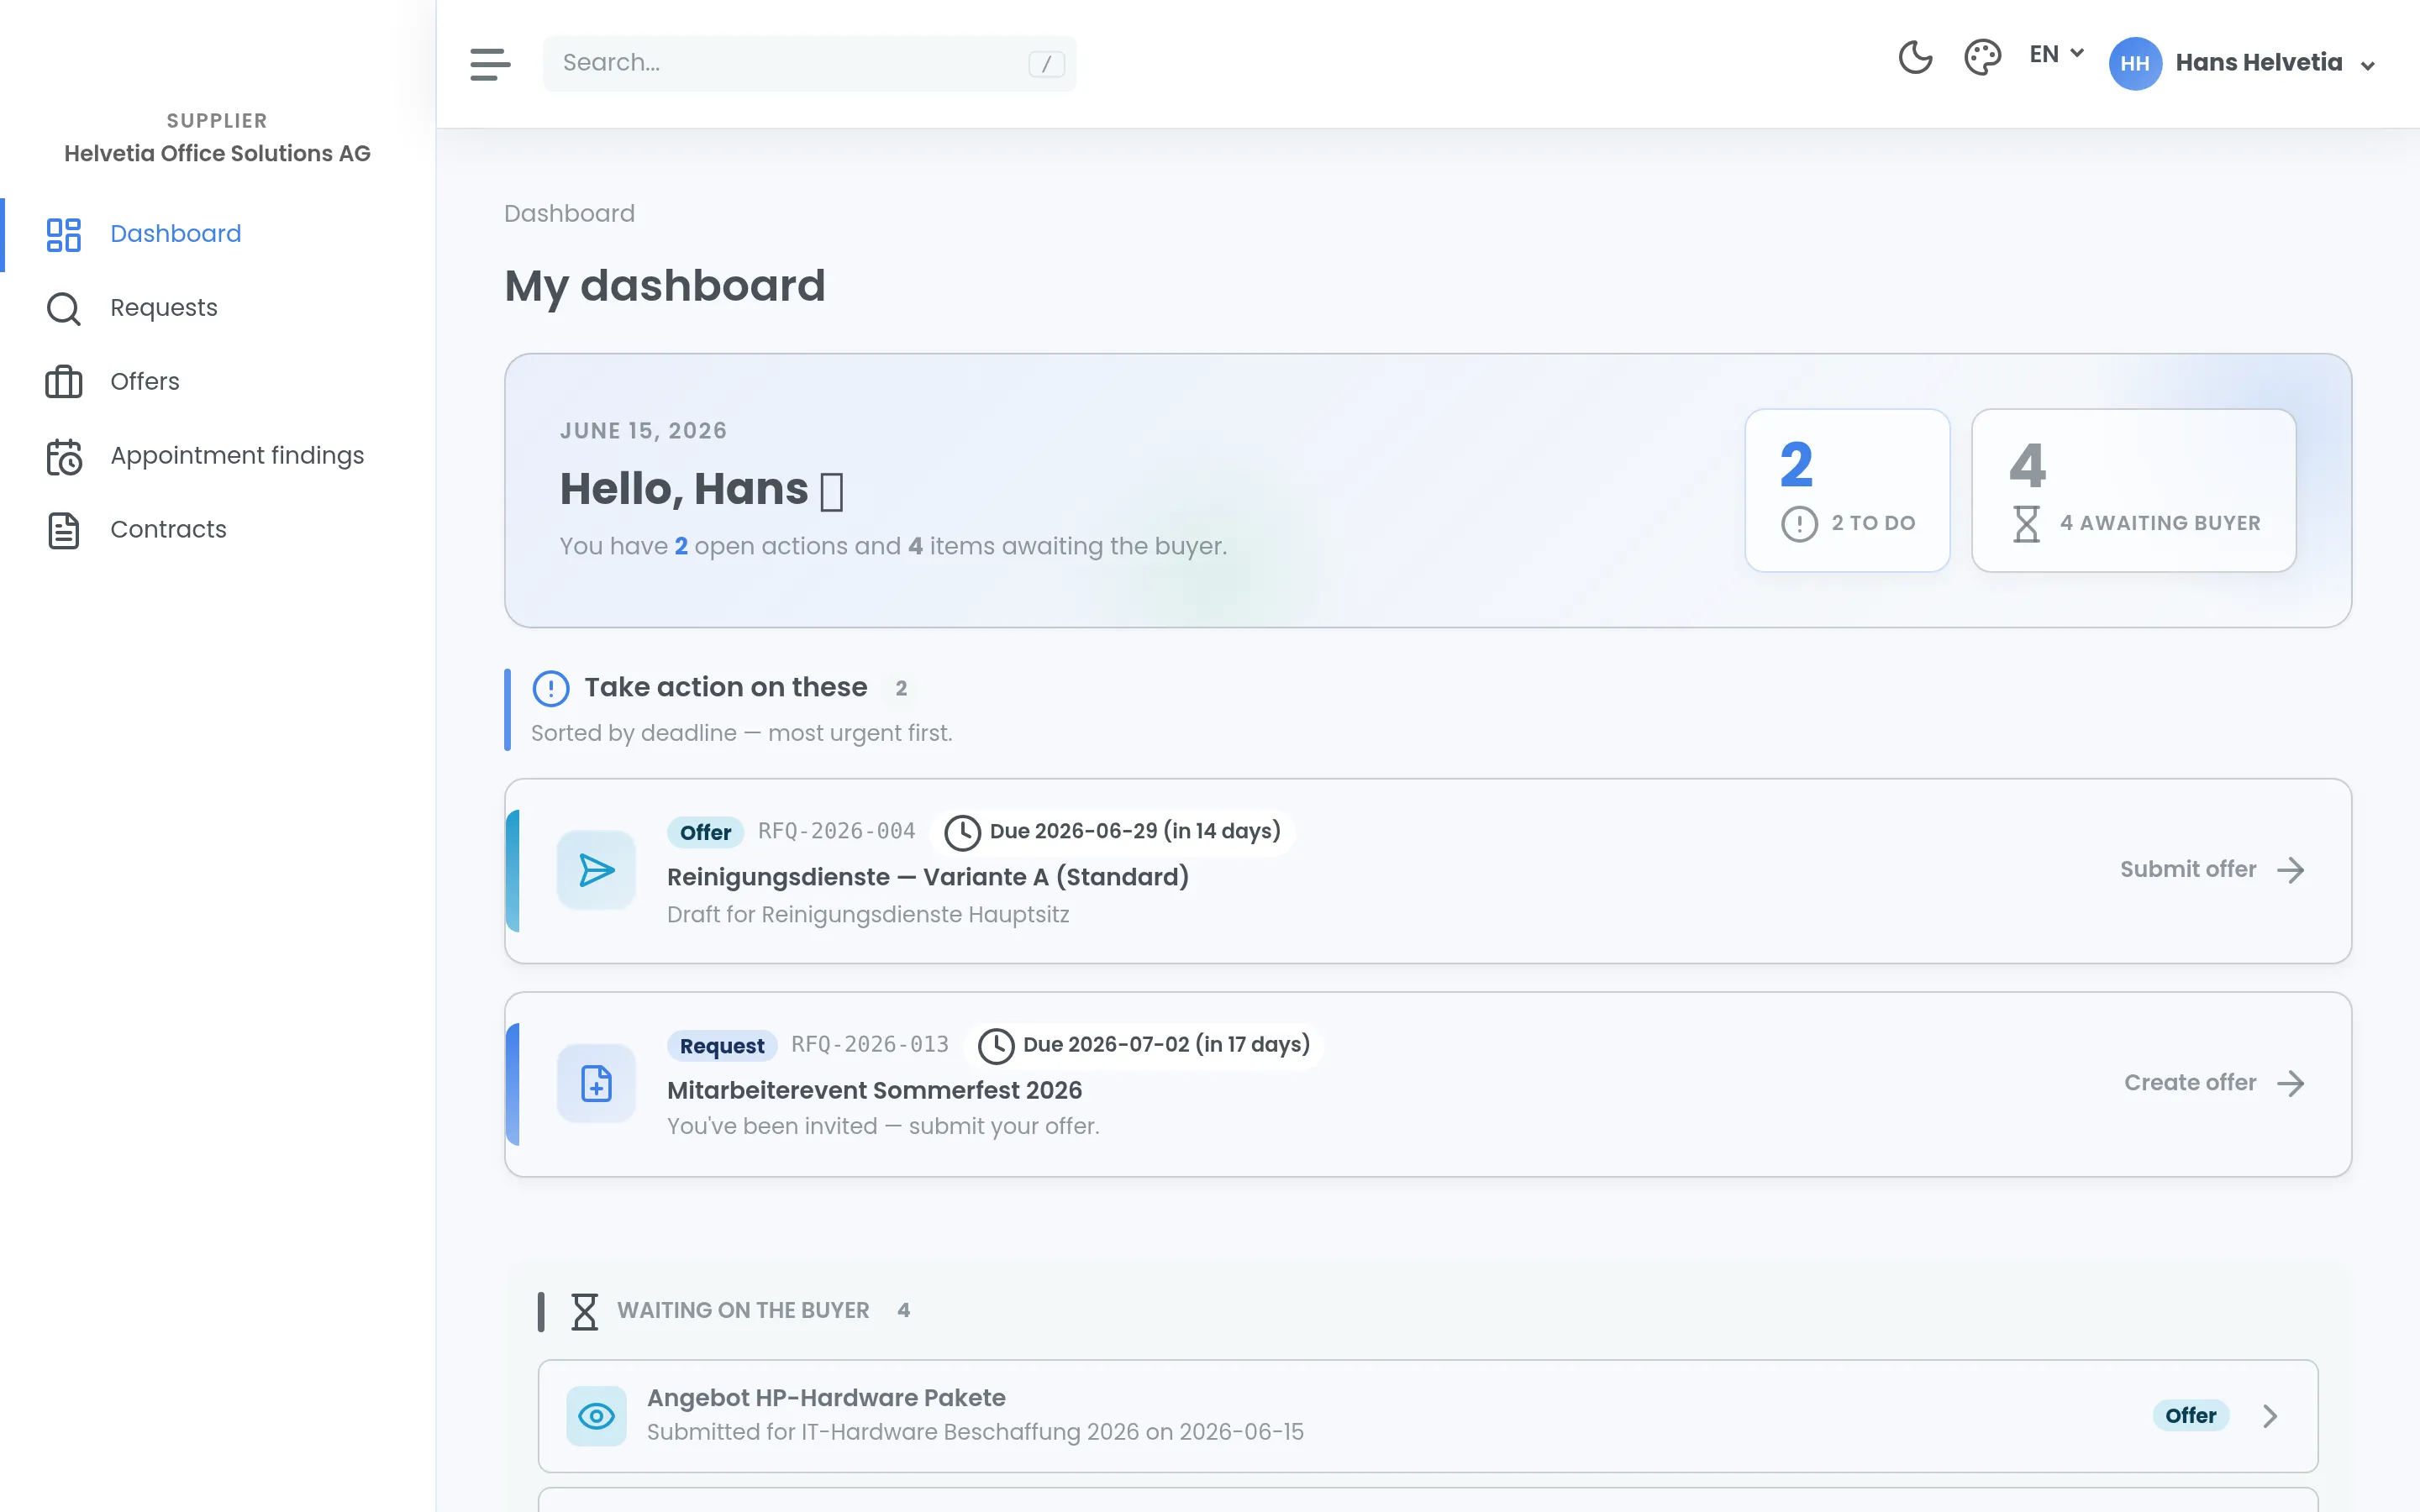Click the new document icon on Sommerfest card

[x=596, y=1083]
